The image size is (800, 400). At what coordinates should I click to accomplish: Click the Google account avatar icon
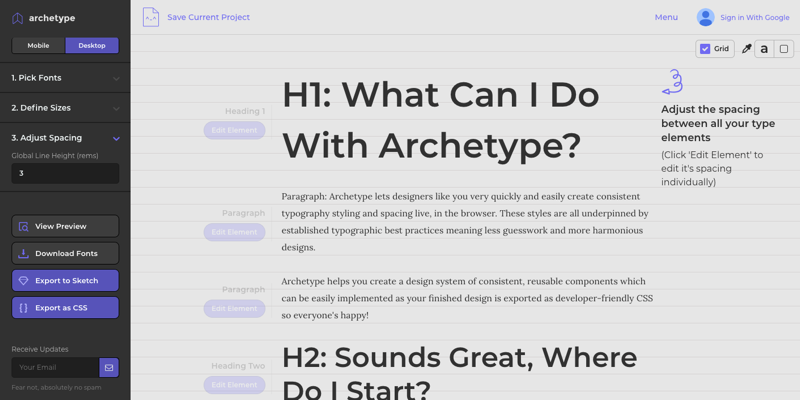click(x=706, y=17)
